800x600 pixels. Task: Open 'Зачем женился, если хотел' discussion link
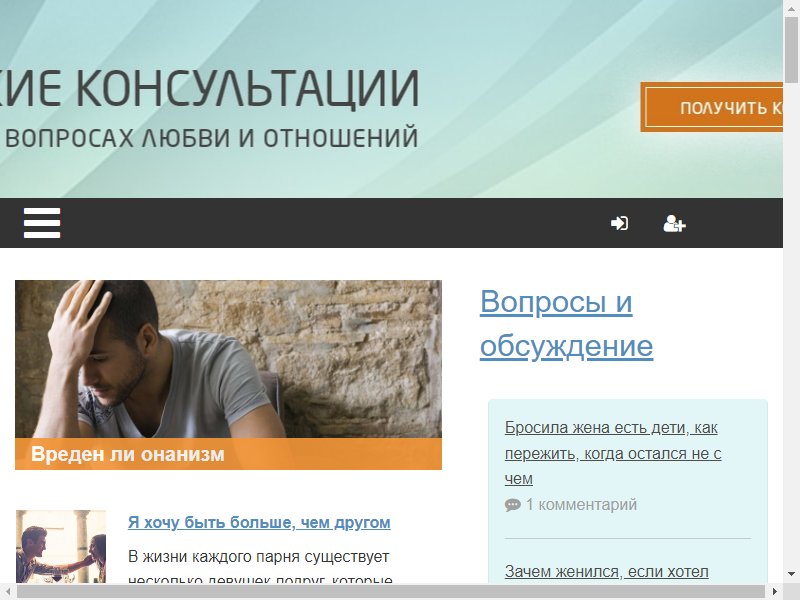(x=607, y=571)
